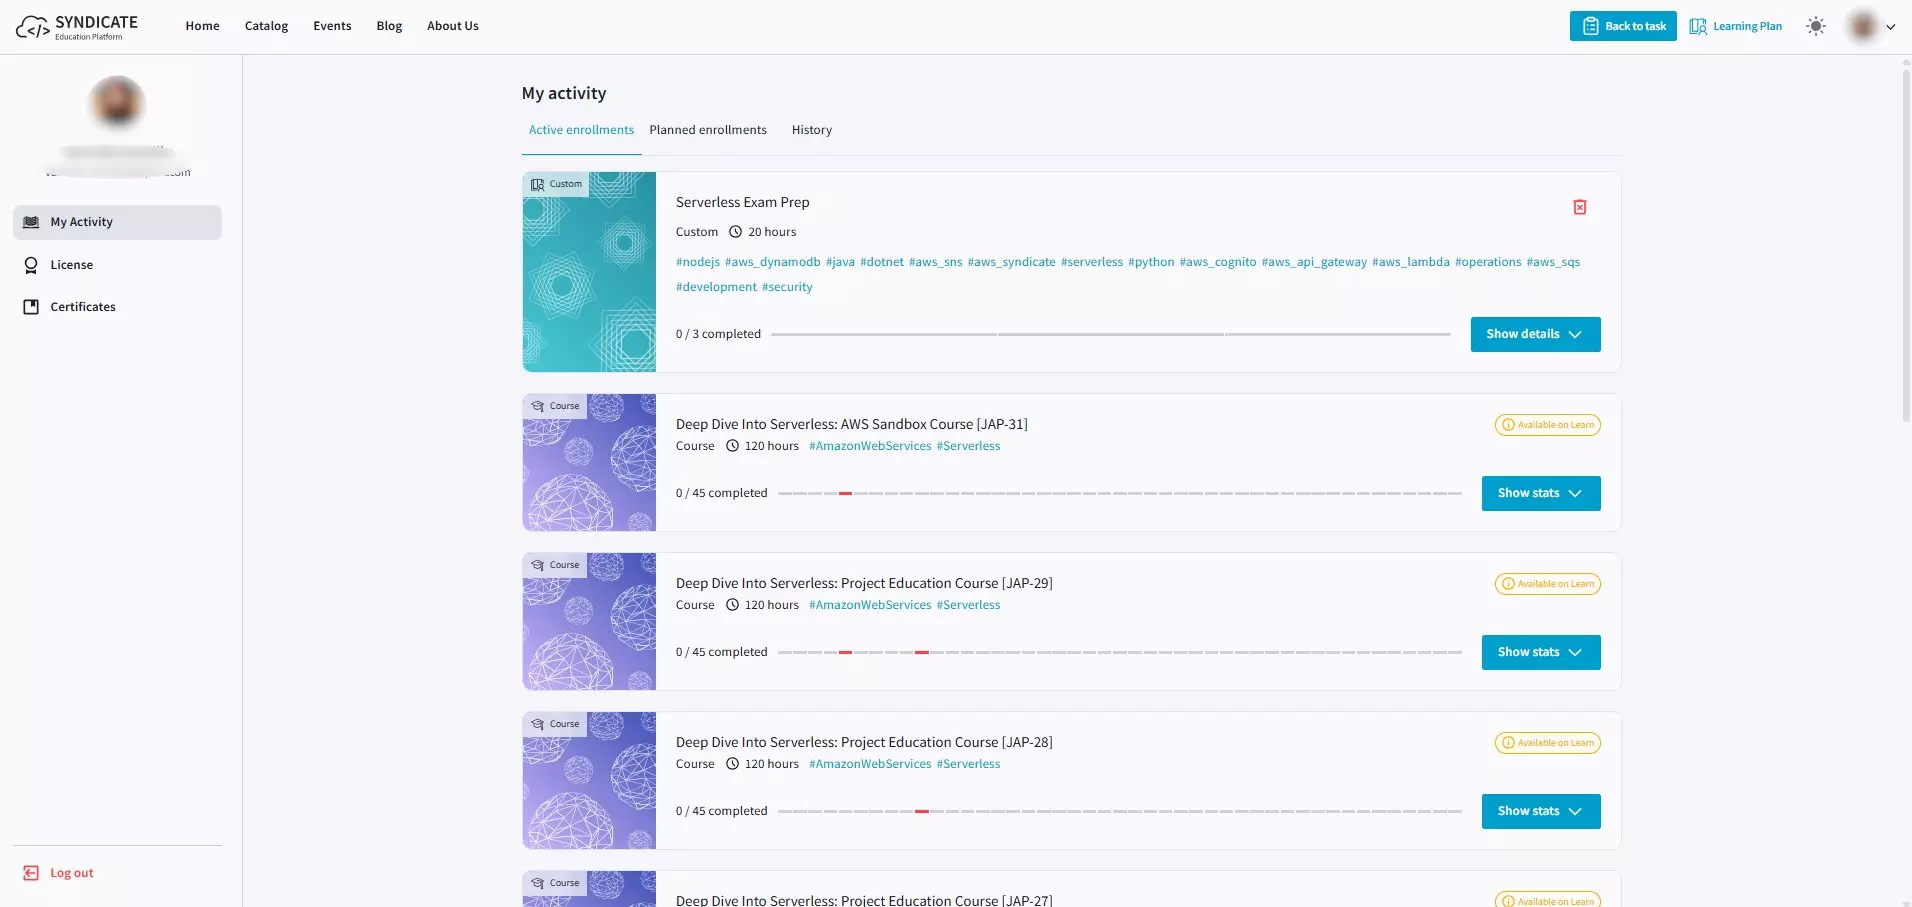Viewport: 1912px width, 907px height.
Task: Click Available on Learn badge for JAP-31
Action: 1548,425
